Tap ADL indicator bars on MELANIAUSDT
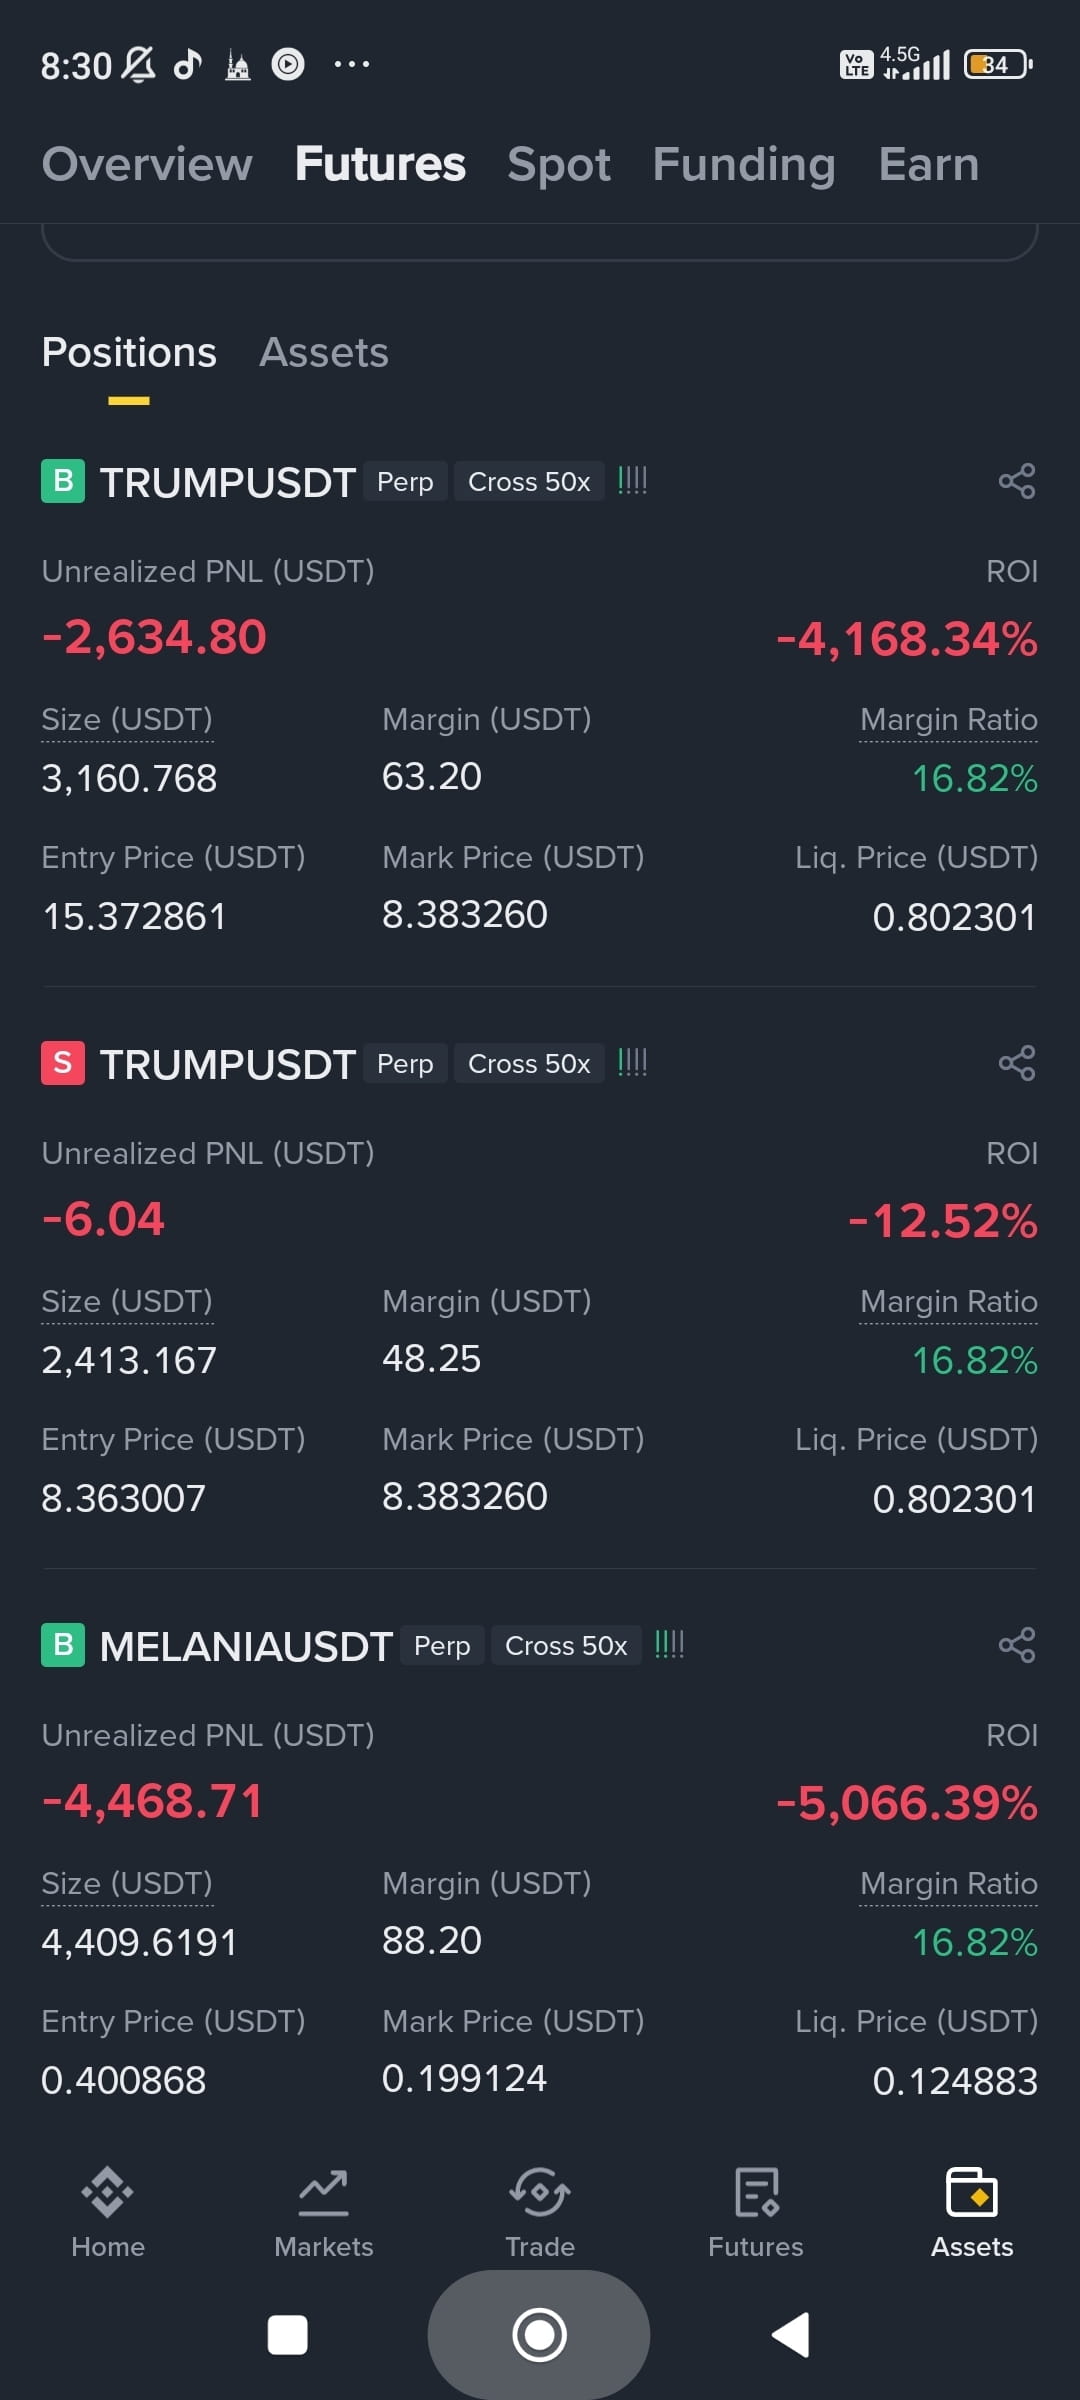This screenshot has height=2400, width=1080. pos(669,1644)
